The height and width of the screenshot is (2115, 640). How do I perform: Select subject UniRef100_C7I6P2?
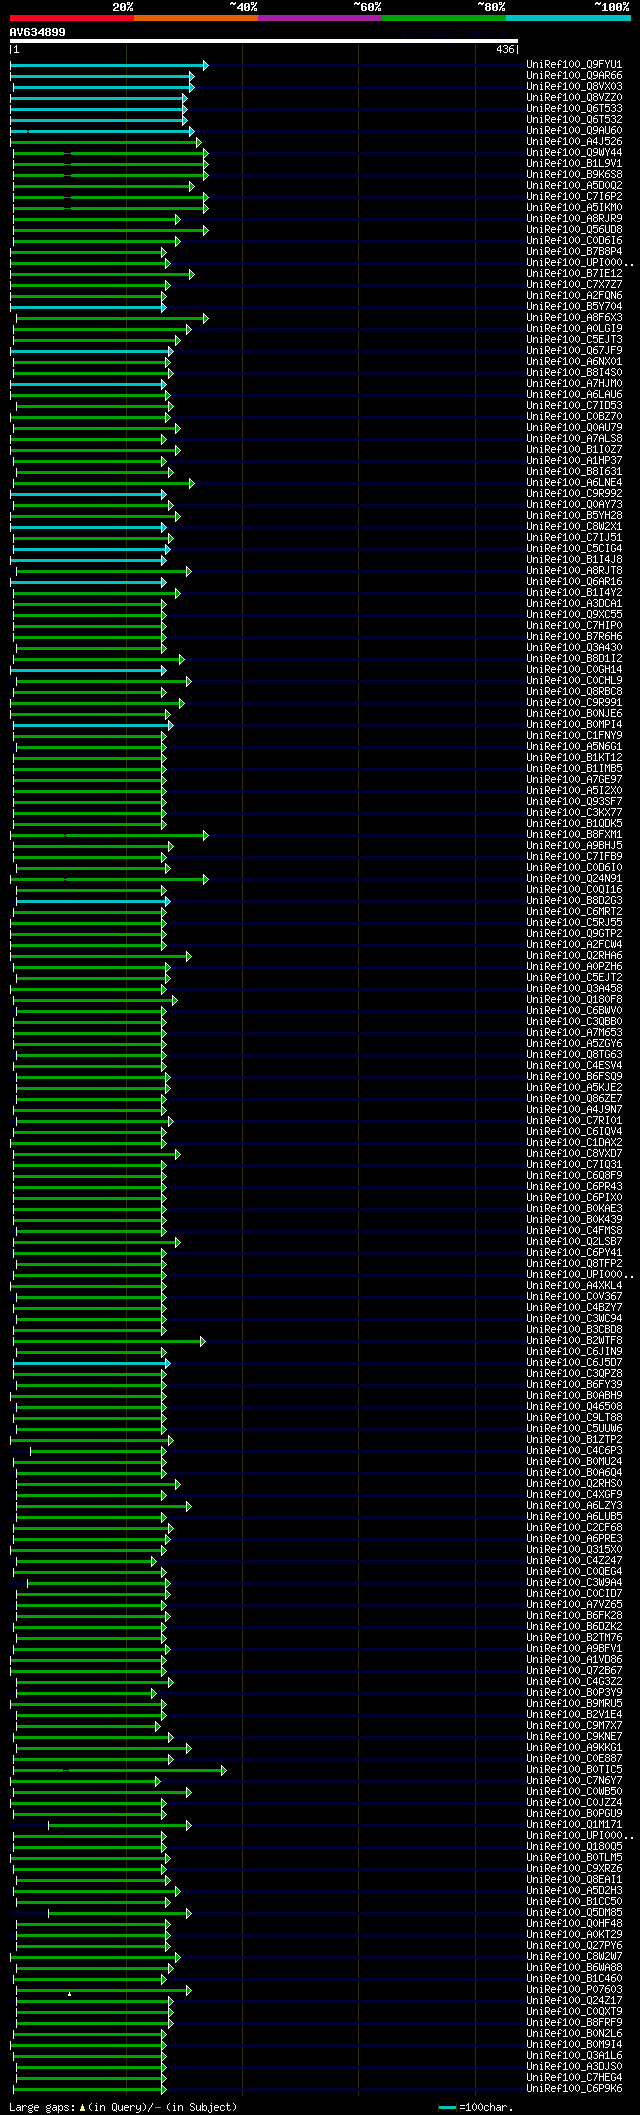[574, 197]
